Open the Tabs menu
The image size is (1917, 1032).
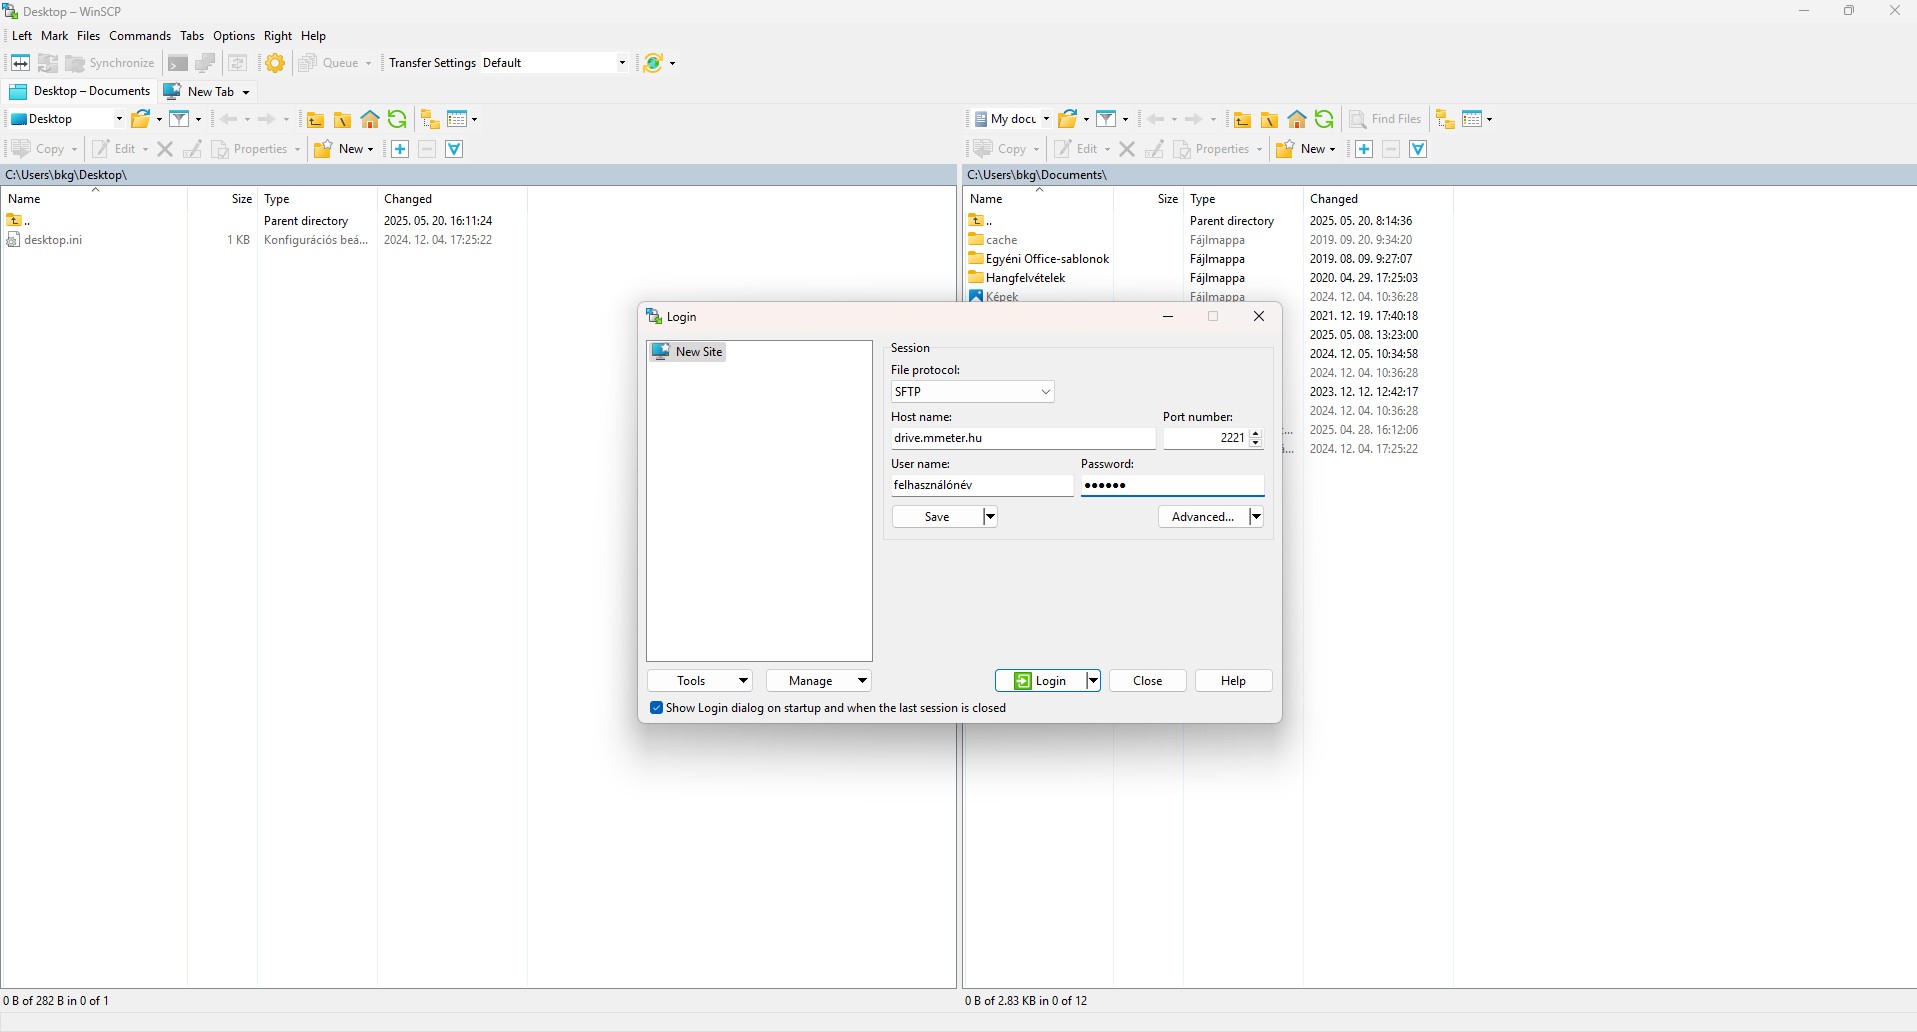point(192,36)
